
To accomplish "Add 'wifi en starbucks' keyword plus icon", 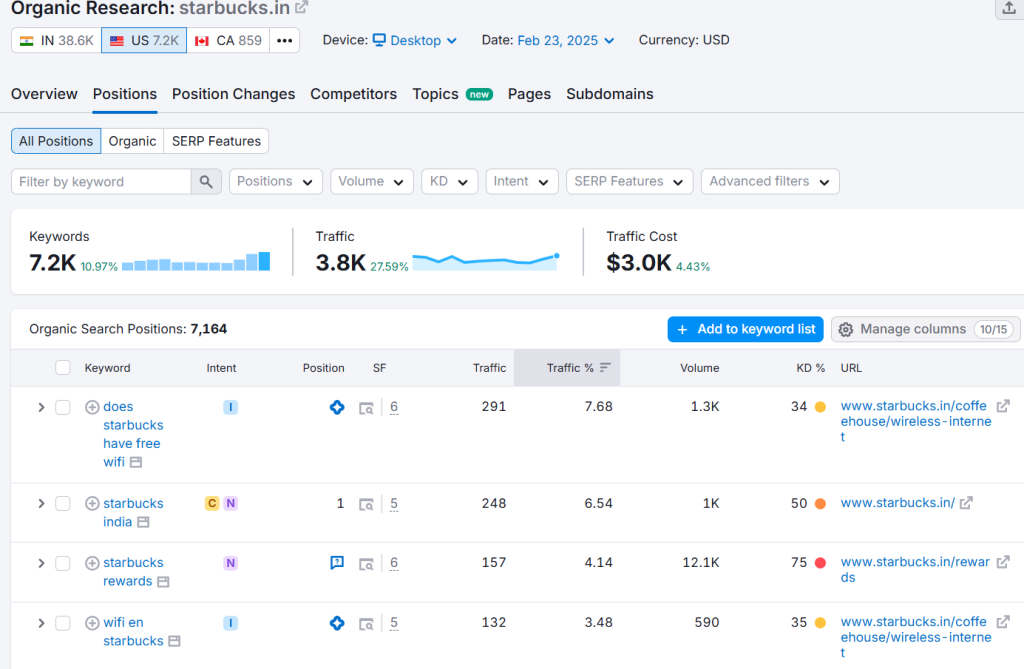I will click(92, 623).
